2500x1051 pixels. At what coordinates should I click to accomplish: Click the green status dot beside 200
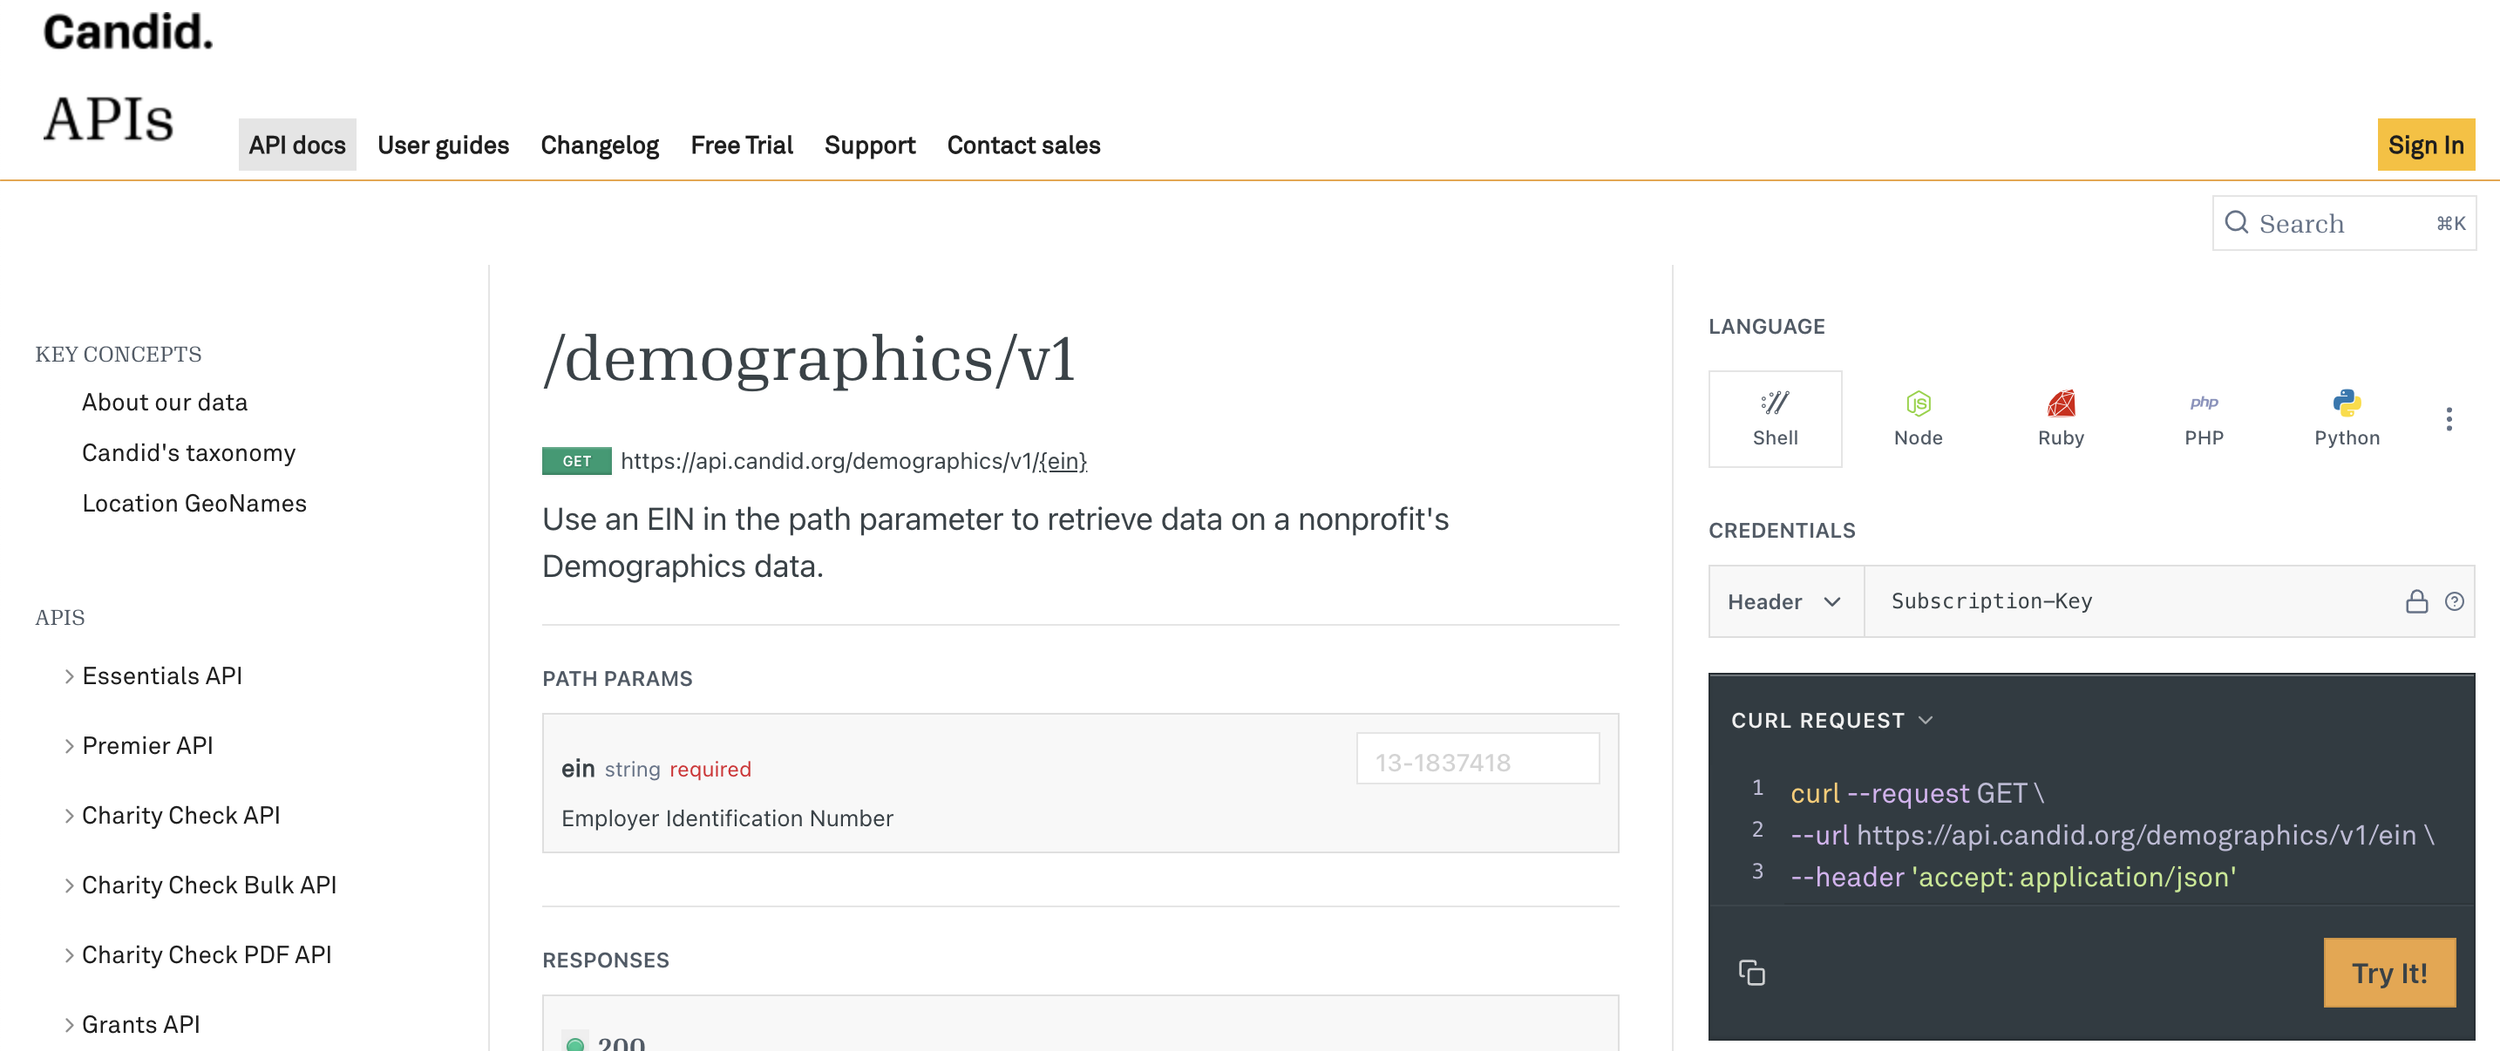click(x=575, y=1044)
